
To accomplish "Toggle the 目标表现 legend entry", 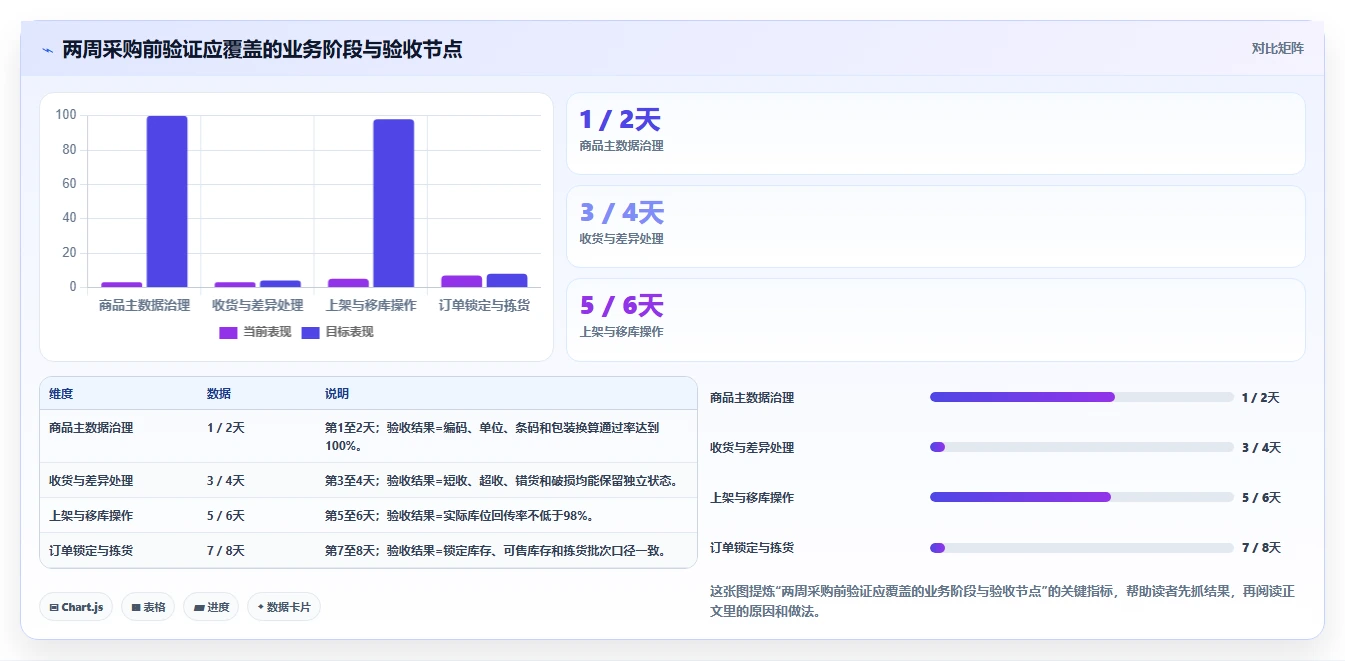I will (337, 332).
